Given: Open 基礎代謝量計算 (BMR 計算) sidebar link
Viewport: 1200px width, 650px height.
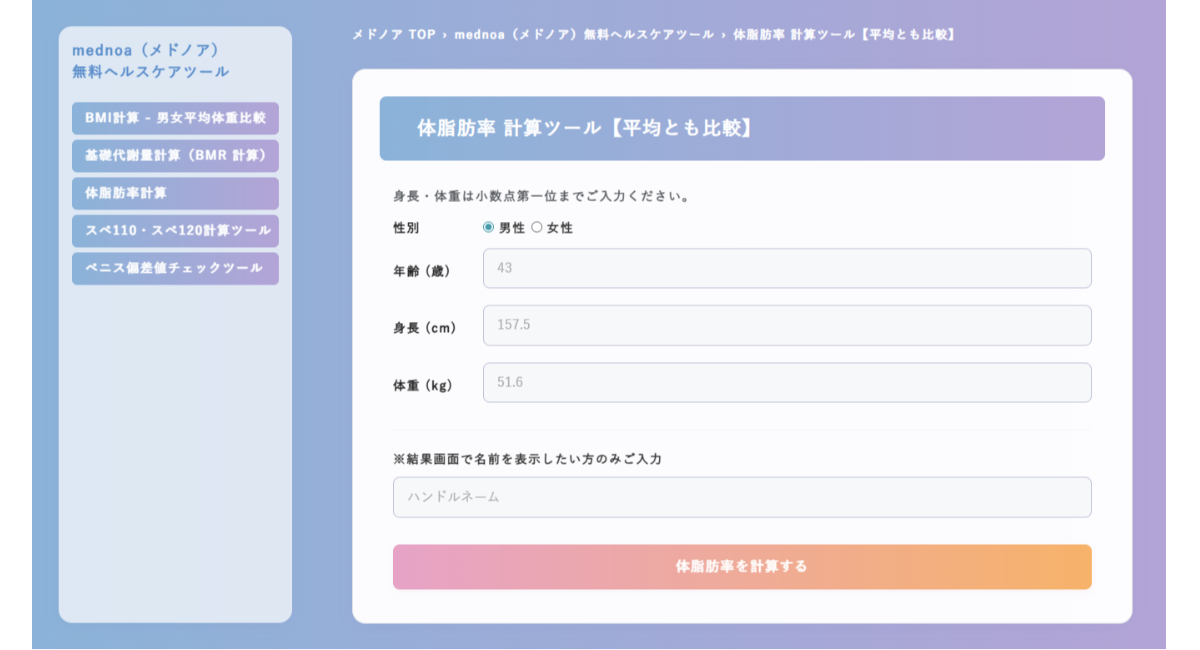Looking at the screenshot, I should pos(175,156).
